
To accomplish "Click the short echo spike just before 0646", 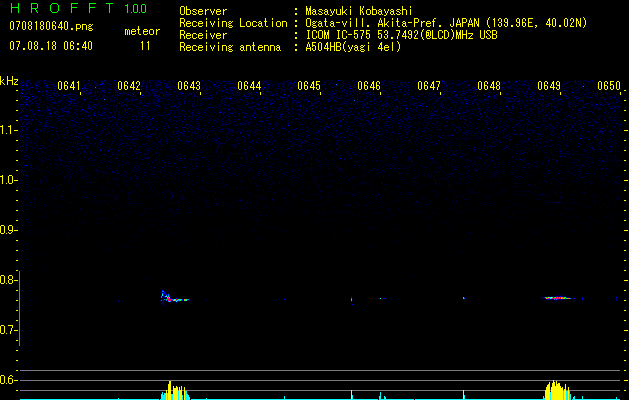I will (351, 299).
